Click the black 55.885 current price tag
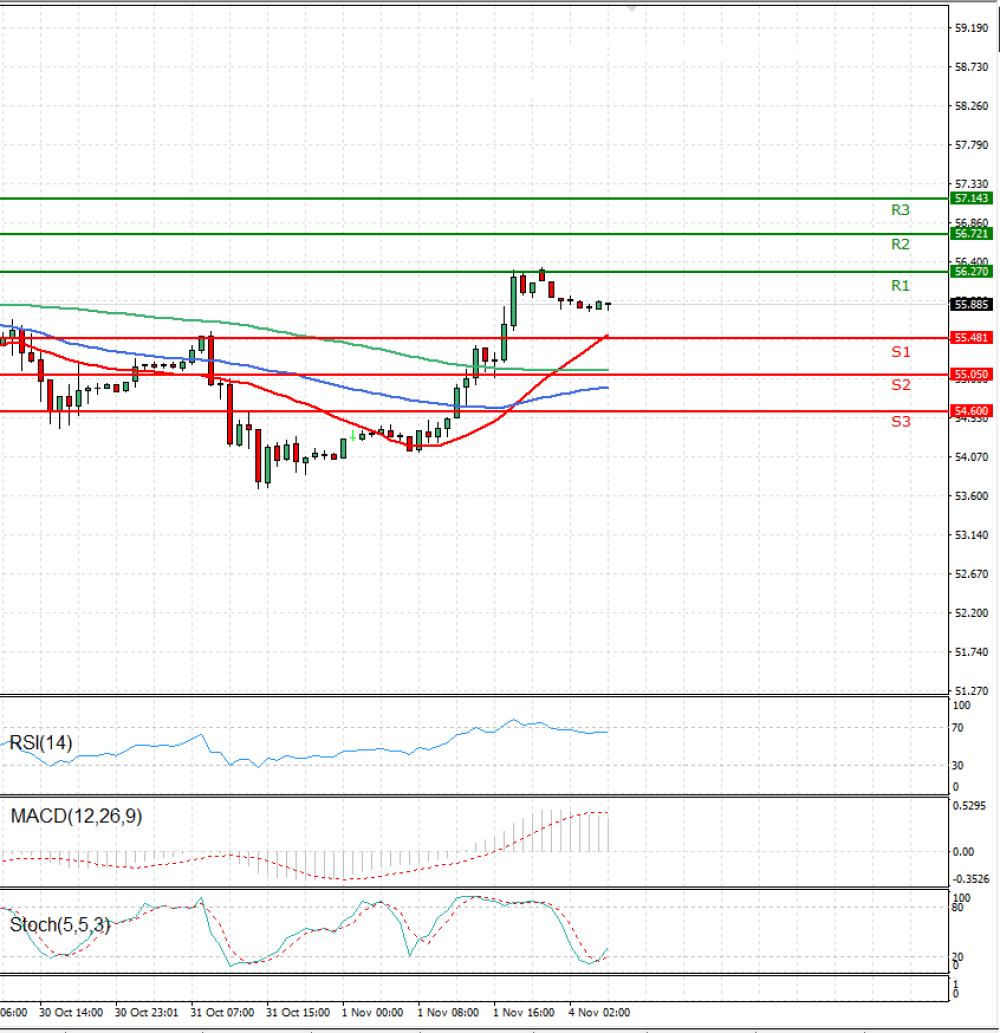The height and width of the screenshot is (1033, 1000). tap(971, 304)
